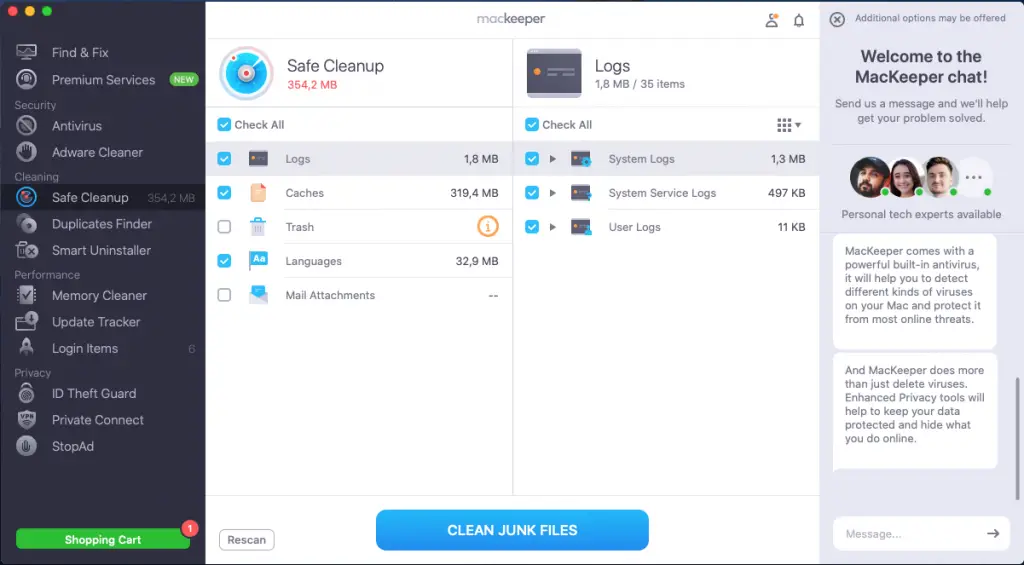Screen dimensions: 1024x565
Task: Click the female tech expert avatar
Action: pyautogui.click(x=905, y=177)
